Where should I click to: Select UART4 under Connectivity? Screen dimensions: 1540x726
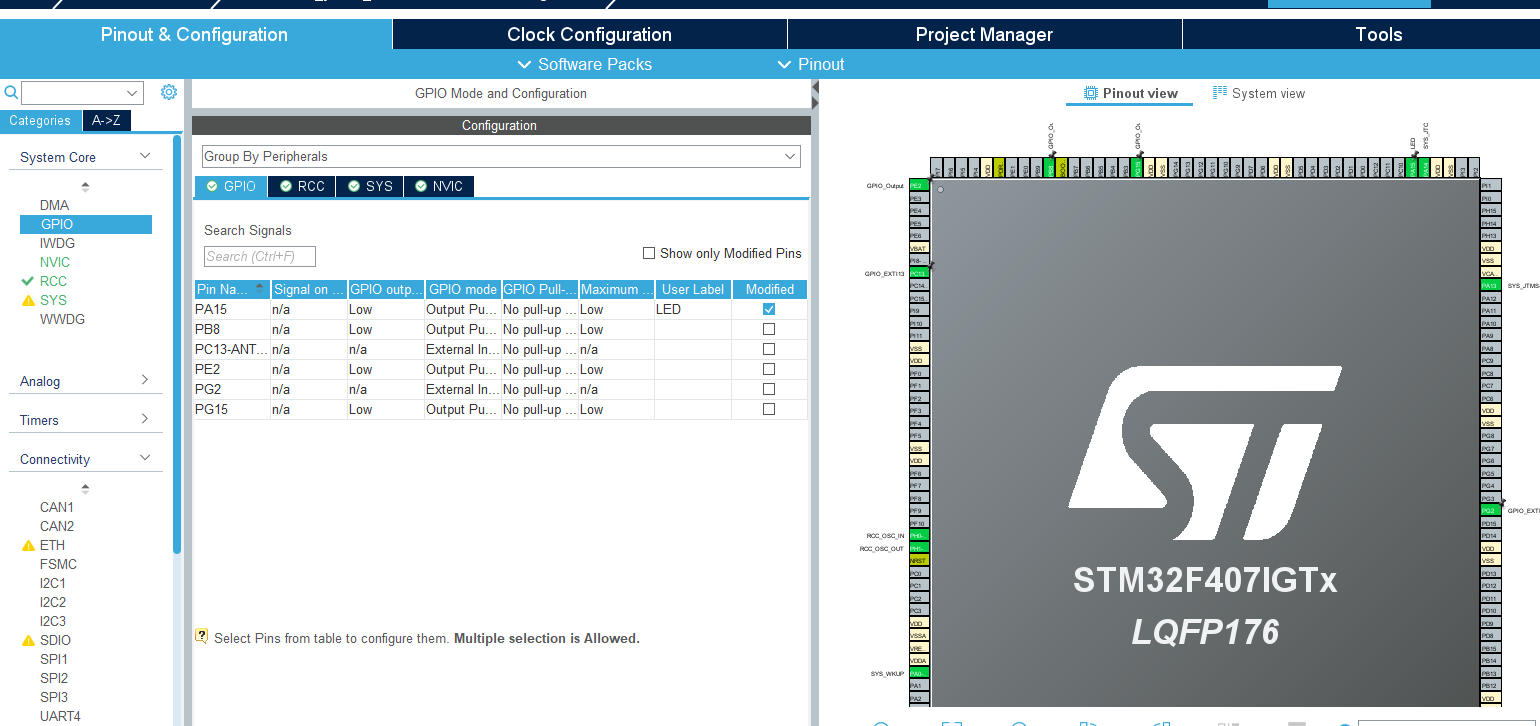point(60,716)
